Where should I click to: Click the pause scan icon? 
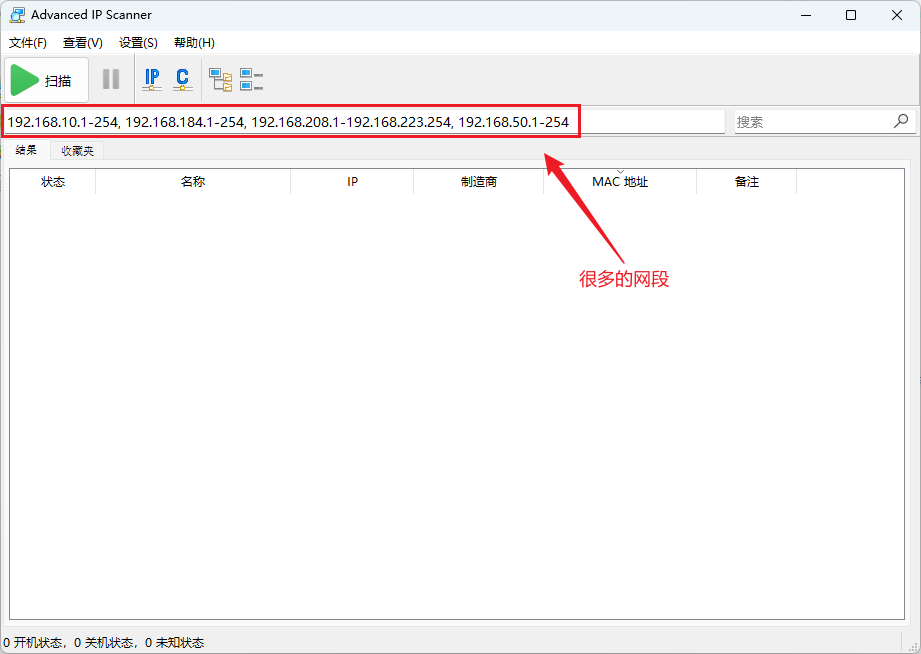[111, 79]
